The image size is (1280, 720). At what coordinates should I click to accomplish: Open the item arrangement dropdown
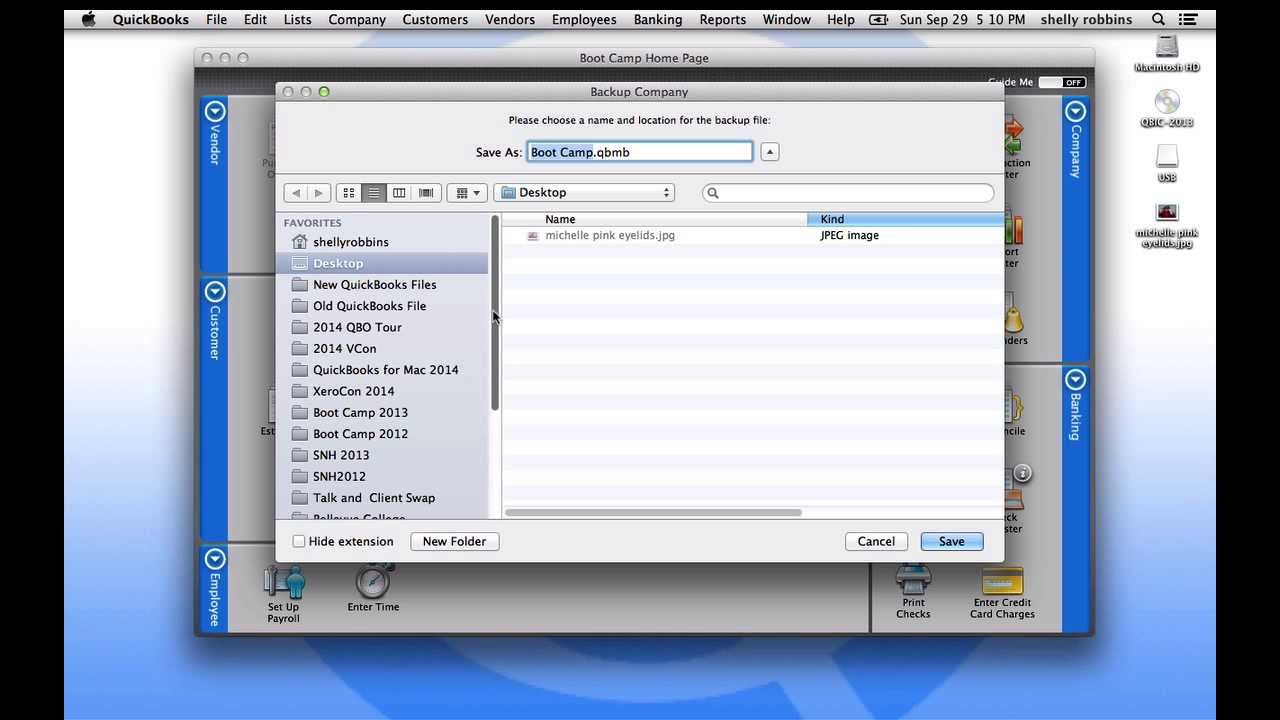coord(467,193)
